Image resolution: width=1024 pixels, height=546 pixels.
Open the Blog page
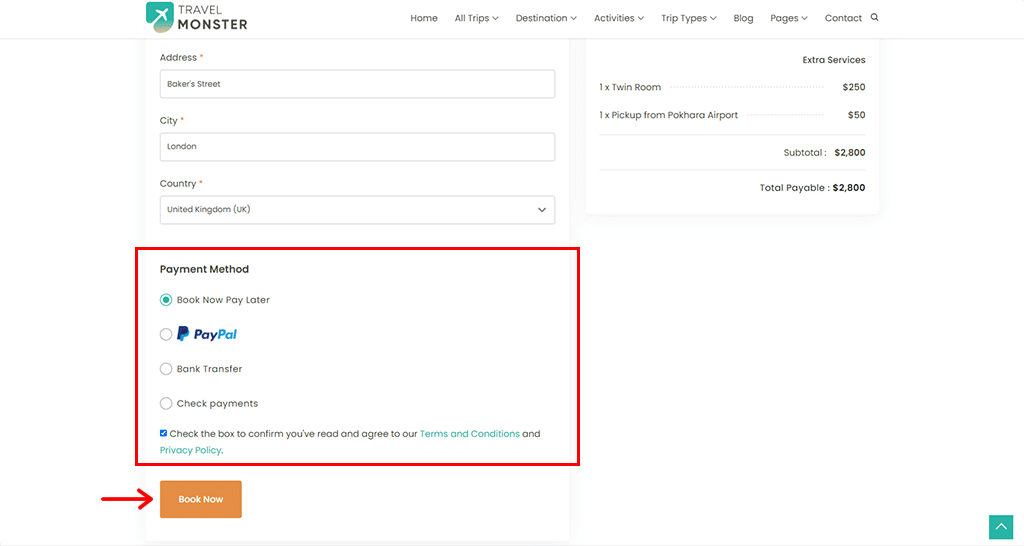point(743,18)
